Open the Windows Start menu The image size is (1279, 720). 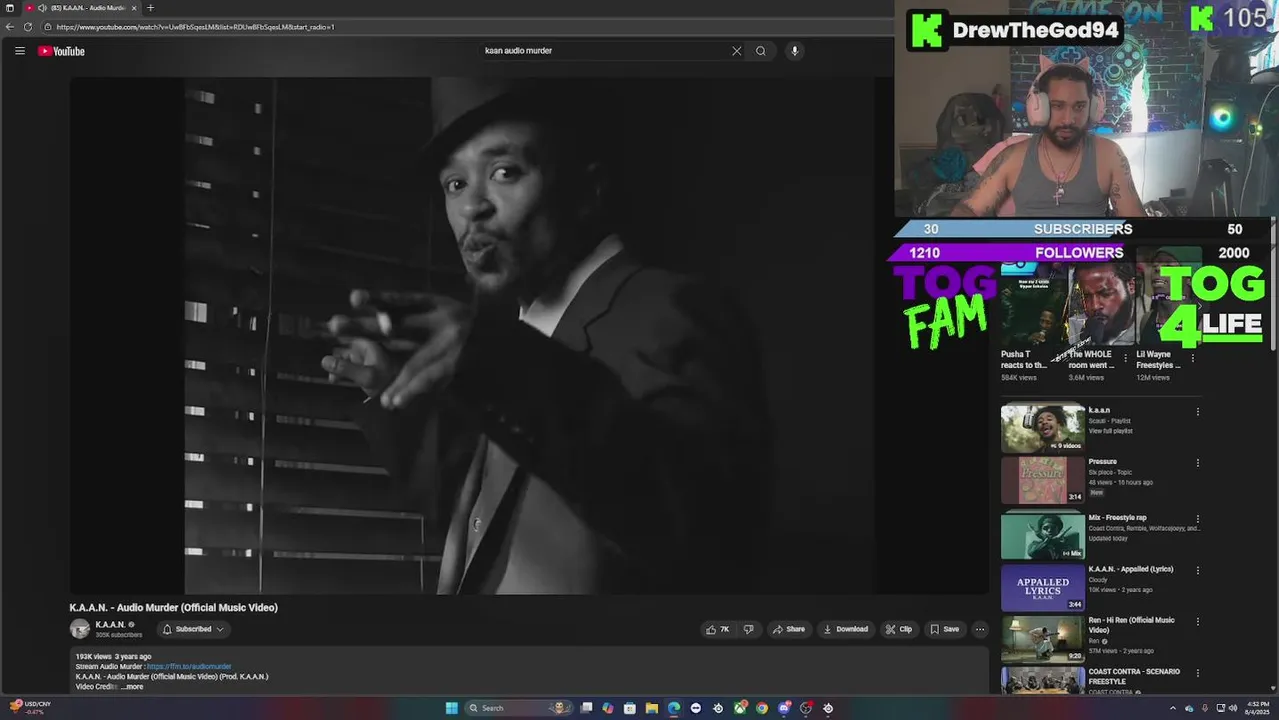point(451,708)
